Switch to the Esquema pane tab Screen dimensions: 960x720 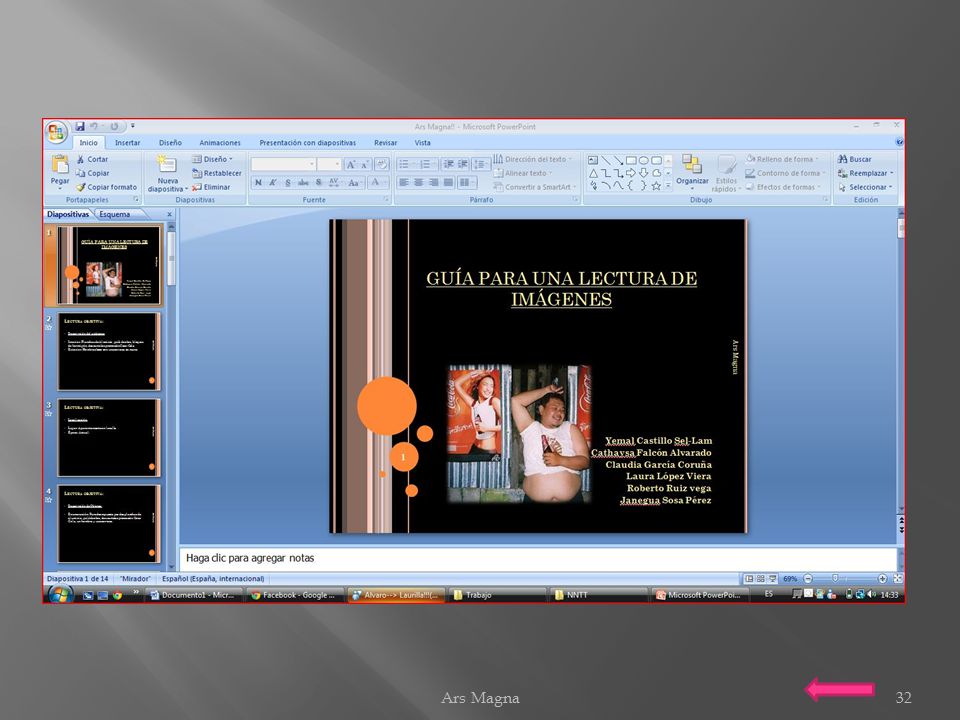114,214
